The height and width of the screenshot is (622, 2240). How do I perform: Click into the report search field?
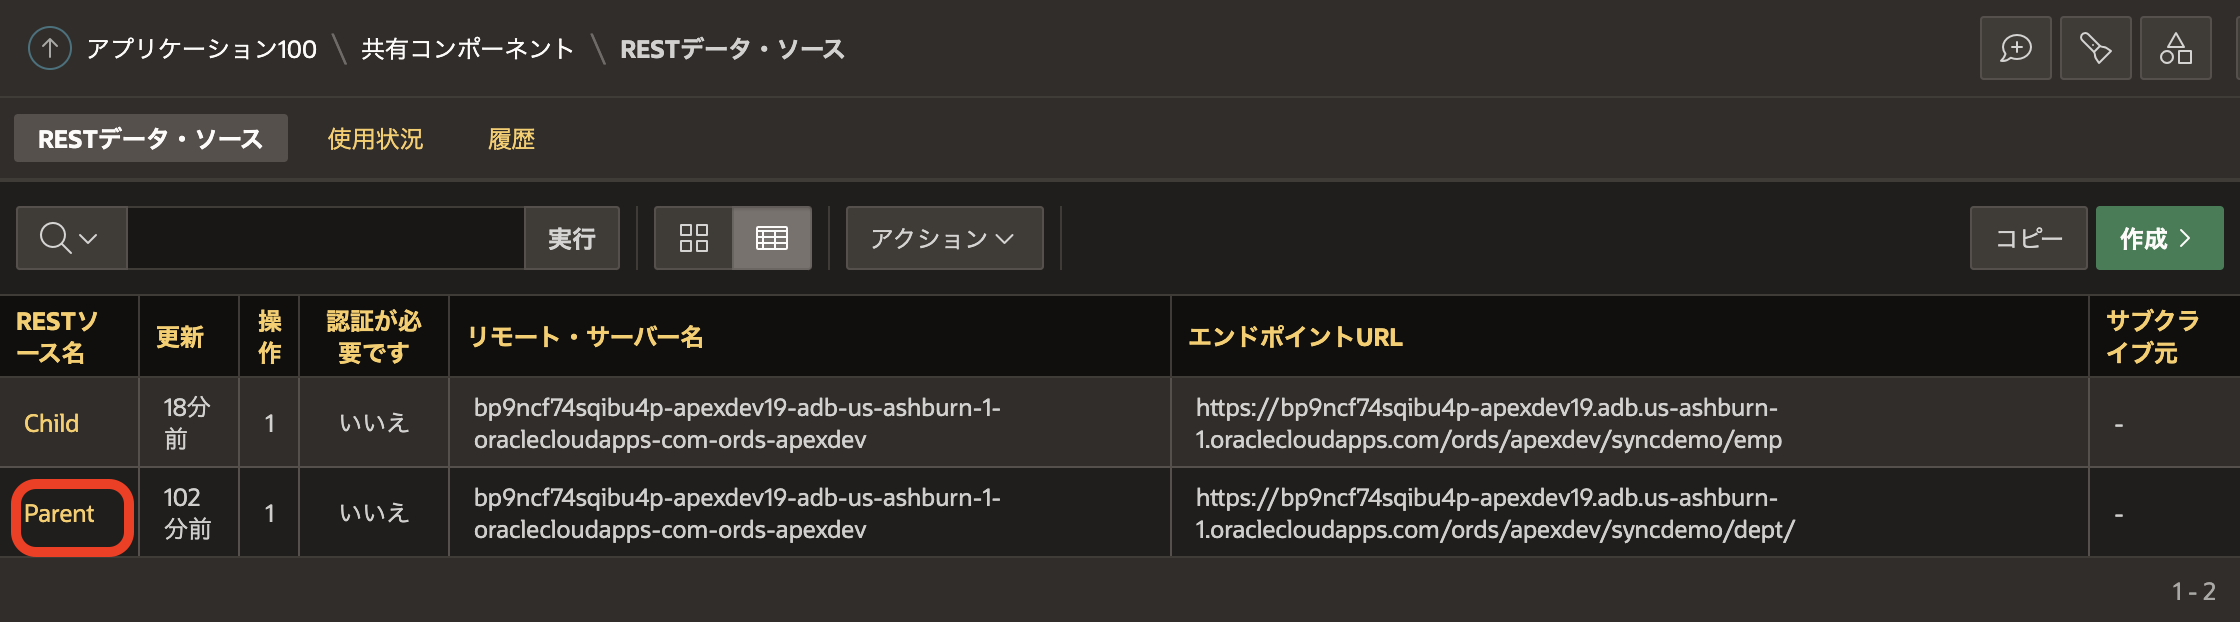point(325,238)
